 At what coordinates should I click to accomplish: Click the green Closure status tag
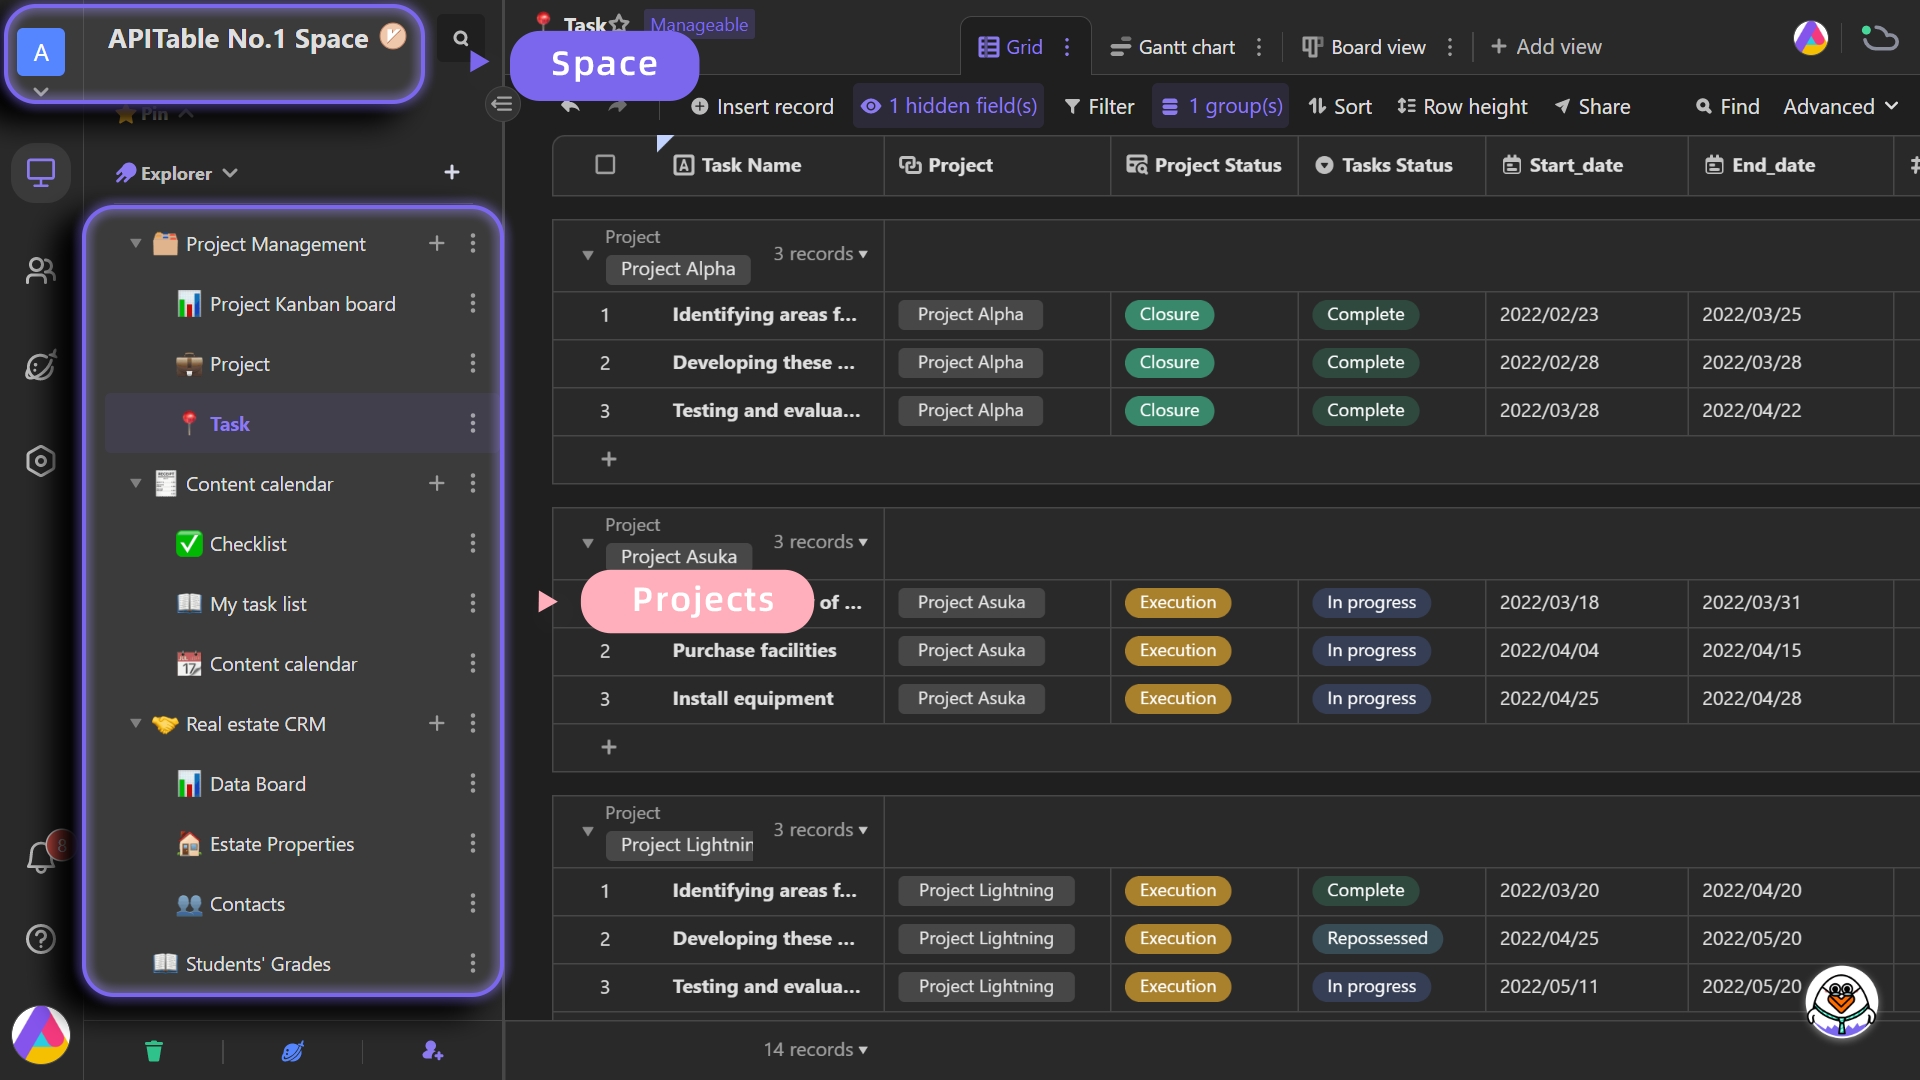click(1169, 314)
